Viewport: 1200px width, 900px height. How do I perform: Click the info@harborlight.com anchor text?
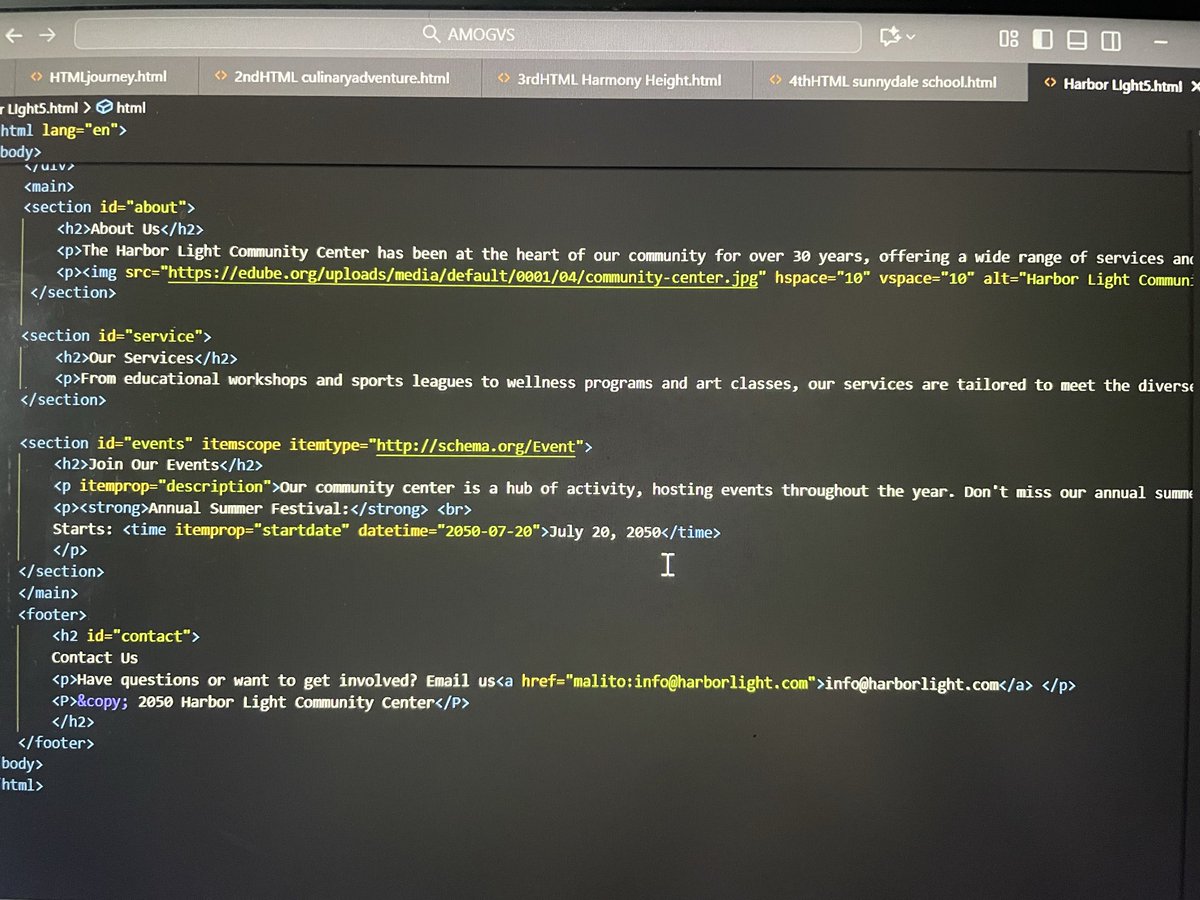[x=911, y=684]
